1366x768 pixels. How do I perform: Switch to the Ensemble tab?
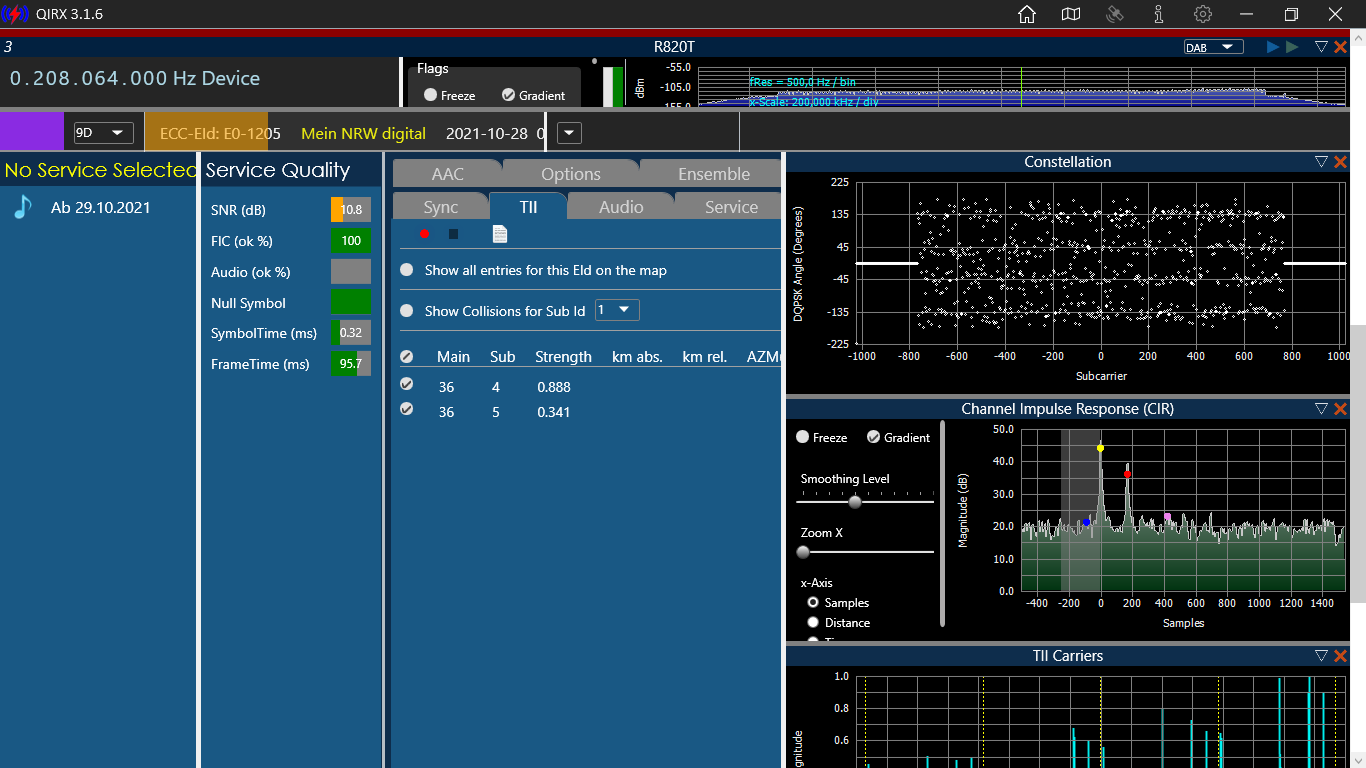coord(713,174)
